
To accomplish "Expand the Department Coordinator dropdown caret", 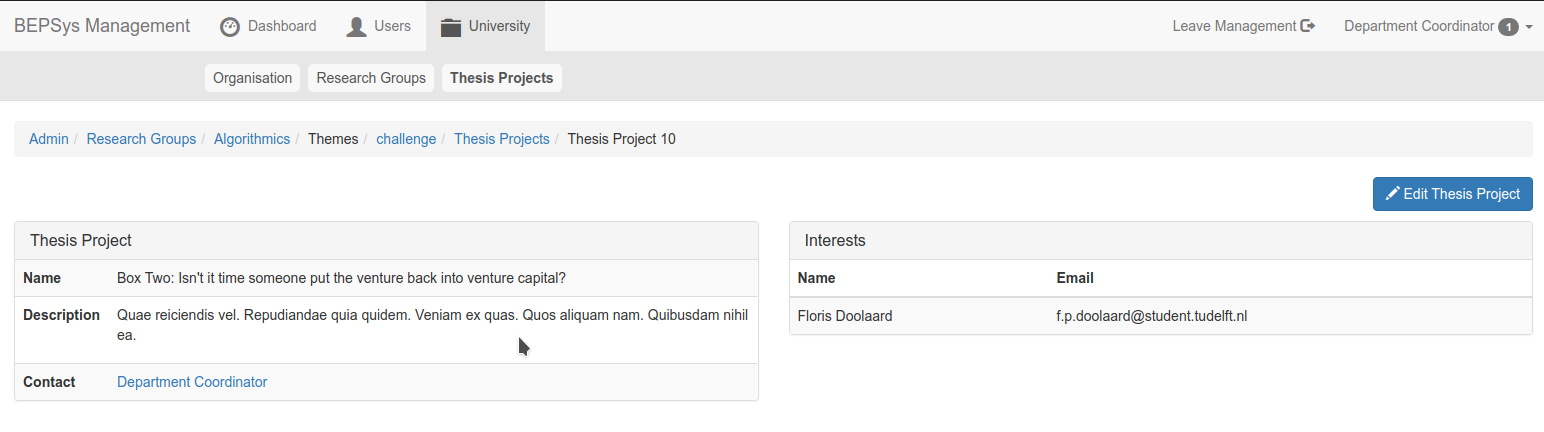I will (1529, 28).
